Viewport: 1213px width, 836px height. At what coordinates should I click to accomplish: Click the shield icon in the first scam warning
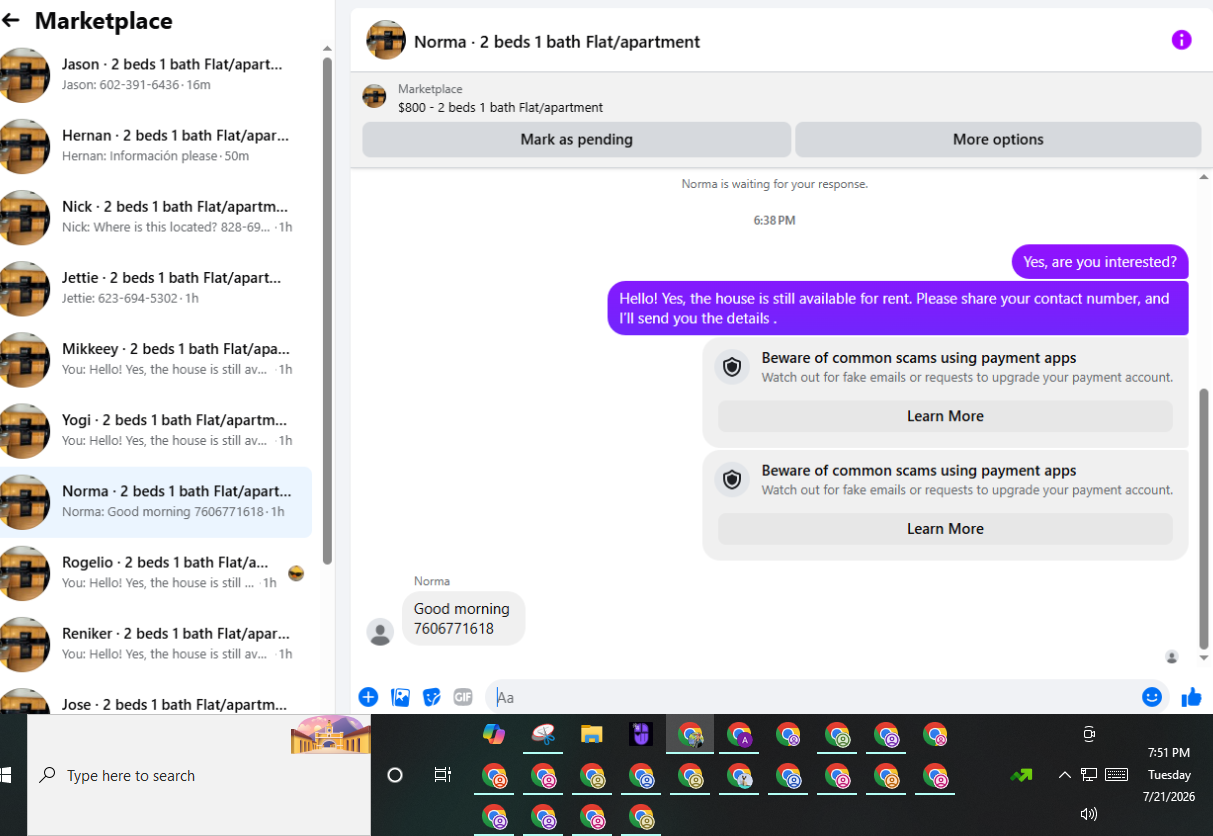pos(732,368)
